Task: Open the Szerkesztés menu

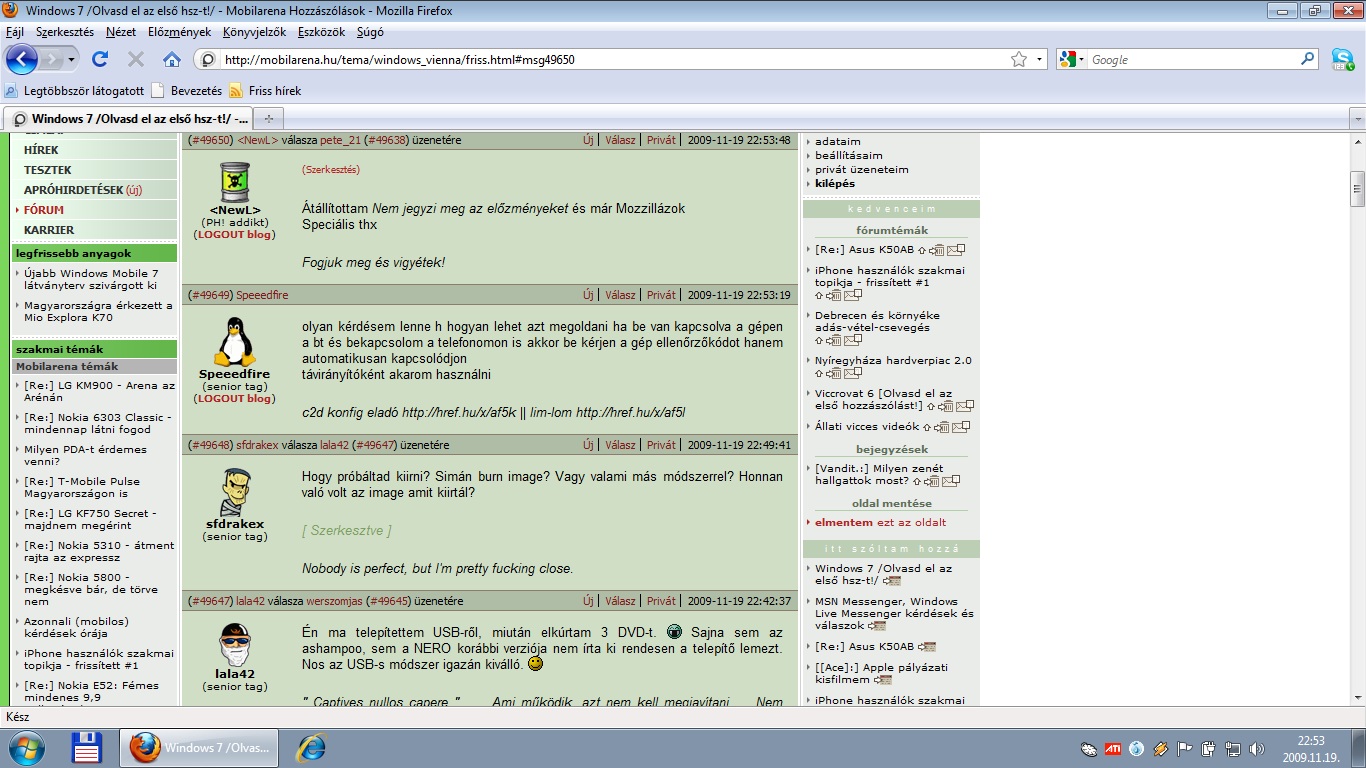Action: (x=65, y=32)
